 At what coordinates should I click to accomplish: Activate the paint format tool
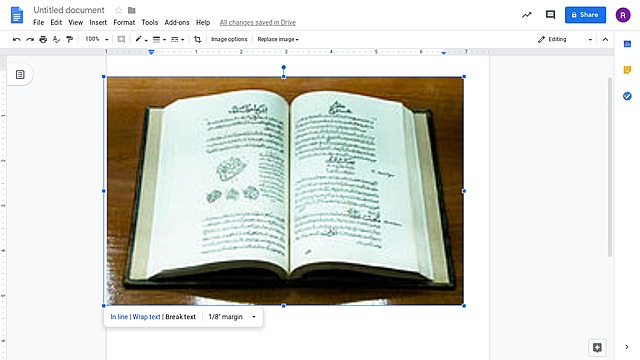pyautogui.click(x=69, y=40)
